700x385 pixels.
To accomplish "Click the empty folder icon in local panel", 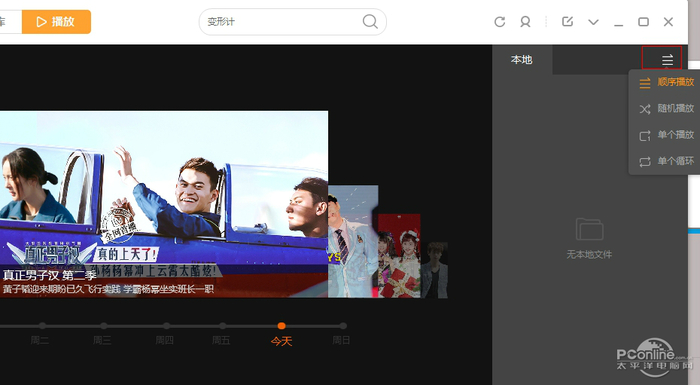I will (x=589, y=229).
